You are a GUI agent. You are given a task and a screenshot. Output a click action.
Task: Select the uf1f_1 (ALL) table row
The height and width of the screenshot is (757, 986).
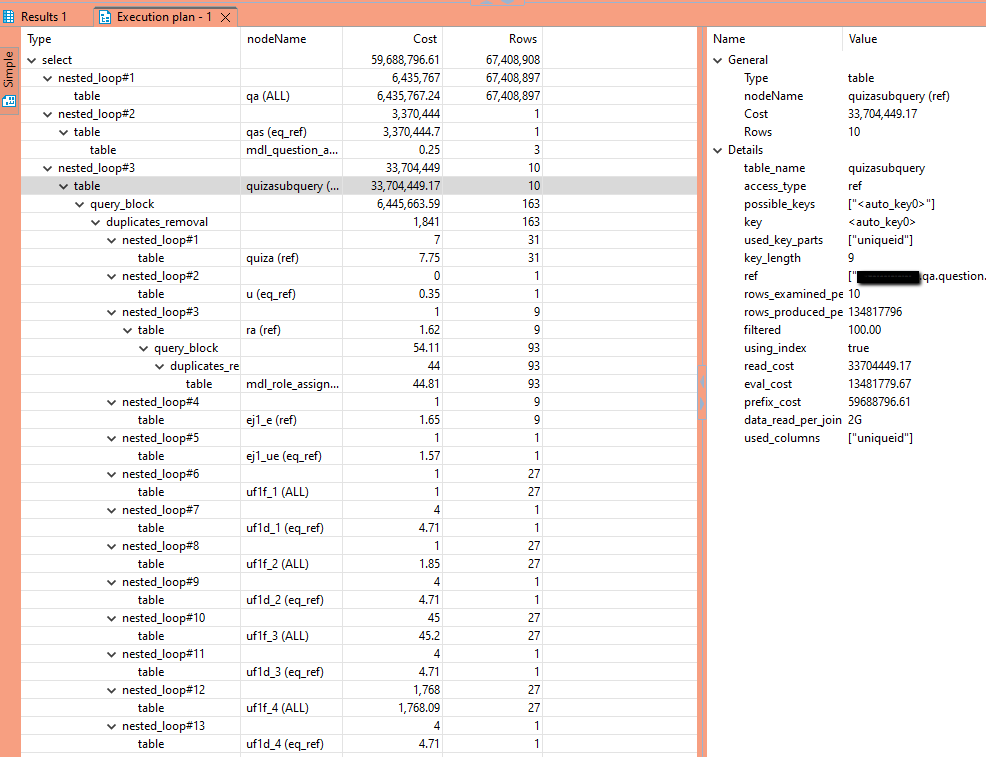(x=359, y=492)
